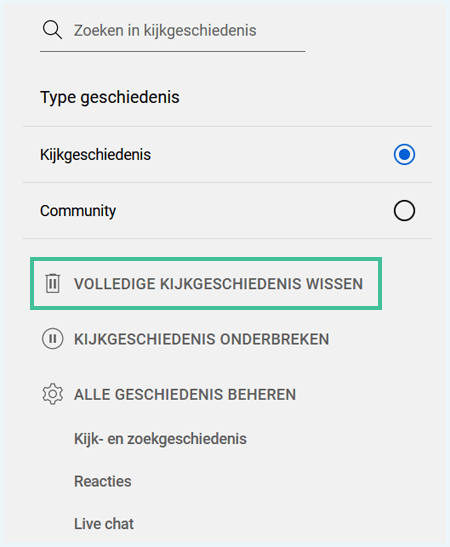
Task: Click the 'Kijkgeschiedenis' option label
Action: (95, 155)
